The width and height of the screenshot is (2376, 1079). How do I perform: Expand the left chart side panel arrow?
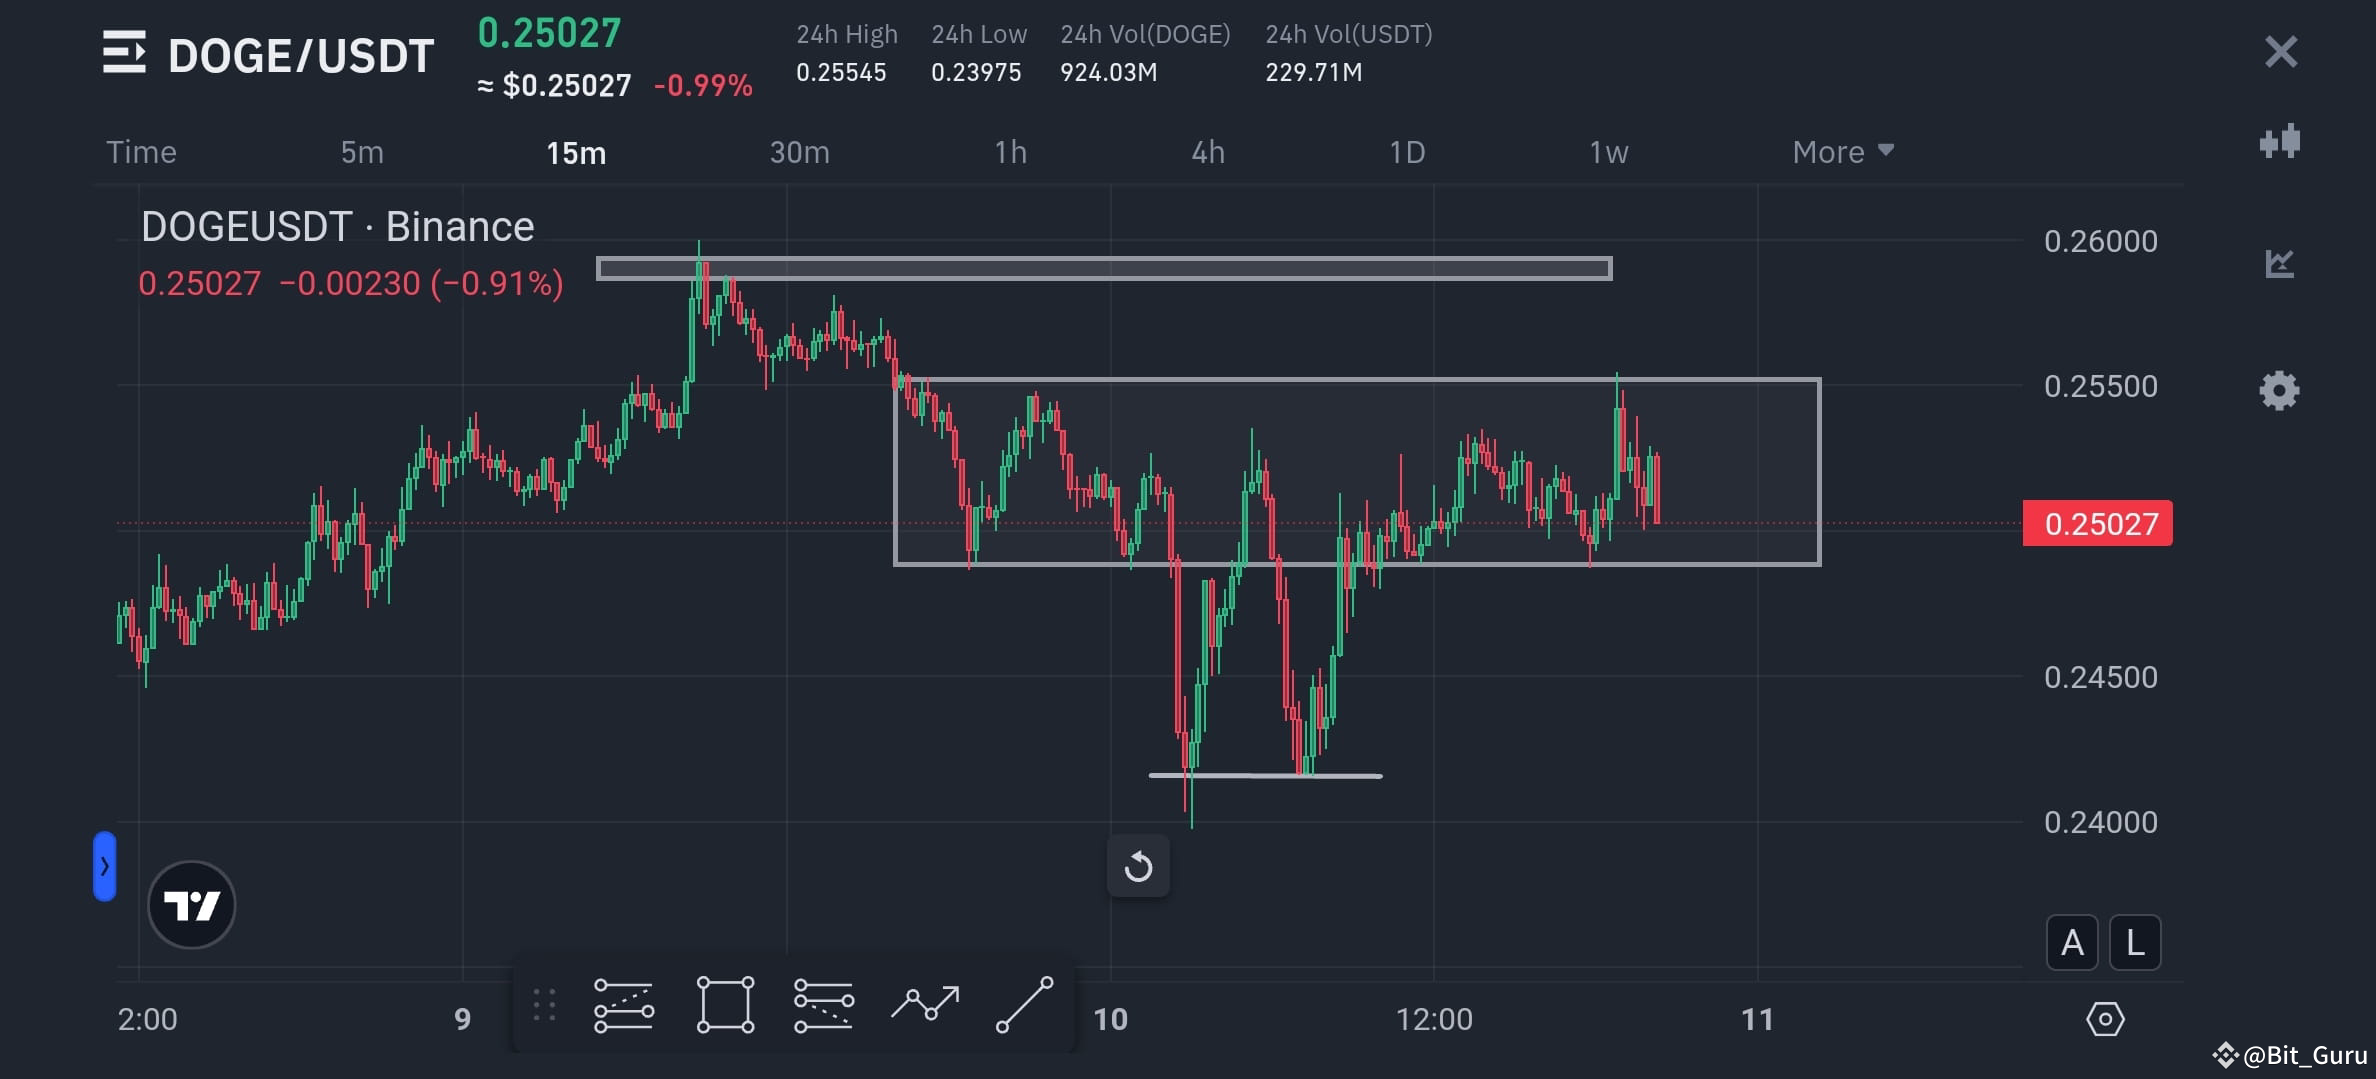click(104, 866)
